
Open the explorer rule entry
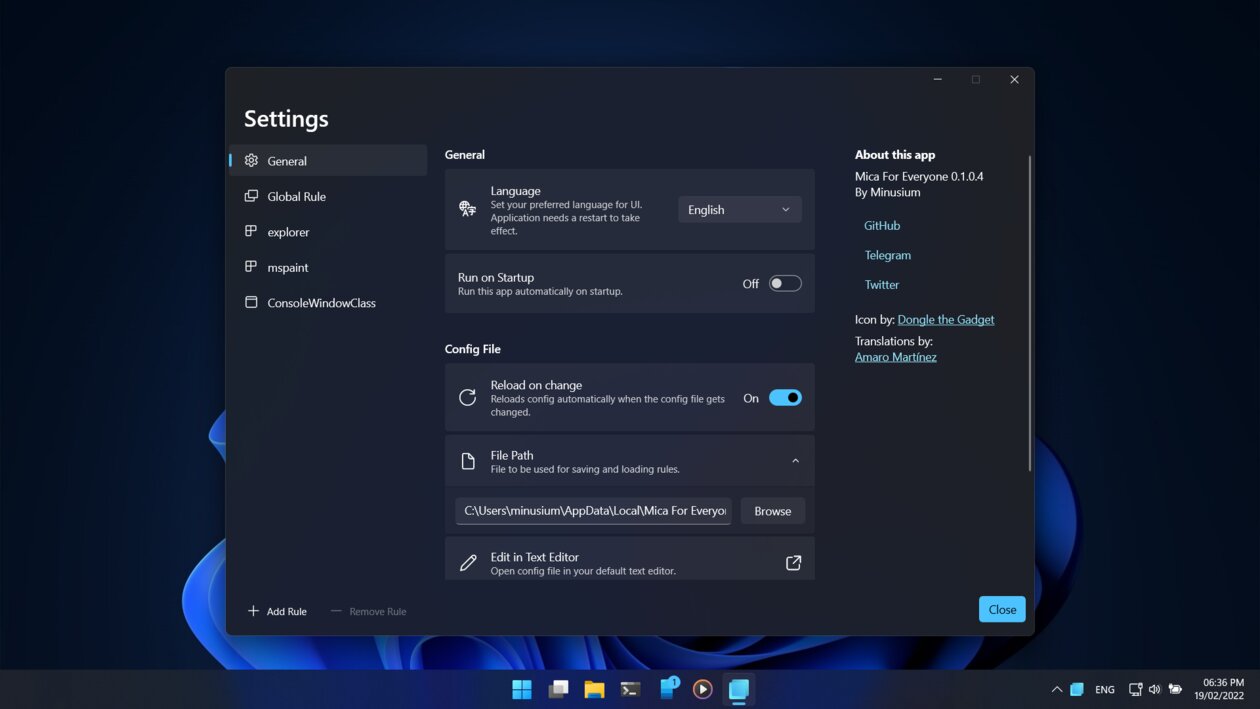(x=290, y=231)
